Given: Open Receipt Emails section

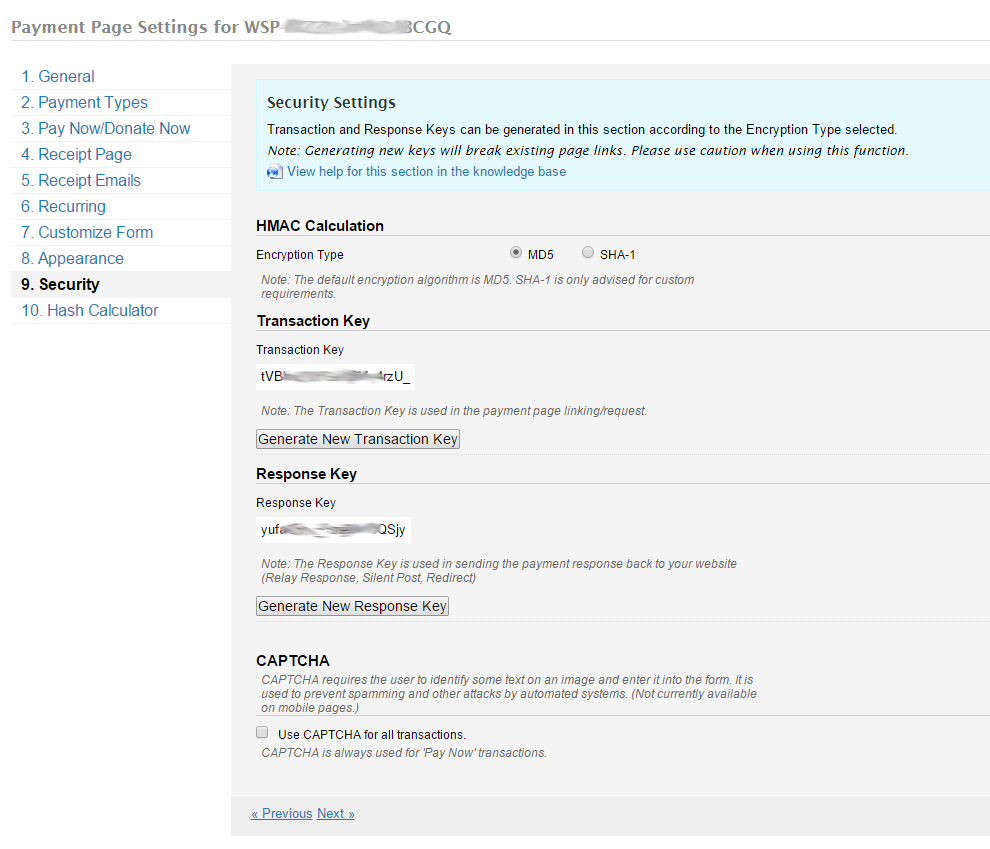Looking at the screenshot, I should click(x=81, y=181).
